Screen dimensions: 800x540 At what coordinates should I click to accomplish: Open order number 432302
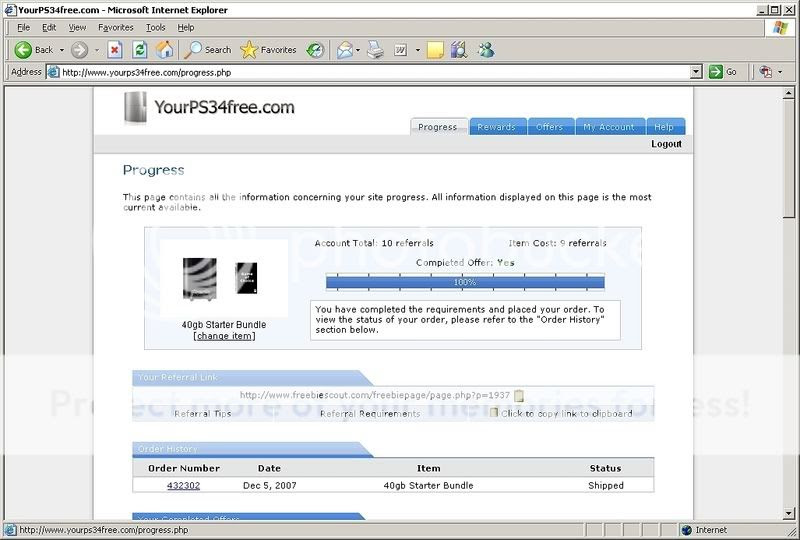pyautogui.click(x=184, y=485)
